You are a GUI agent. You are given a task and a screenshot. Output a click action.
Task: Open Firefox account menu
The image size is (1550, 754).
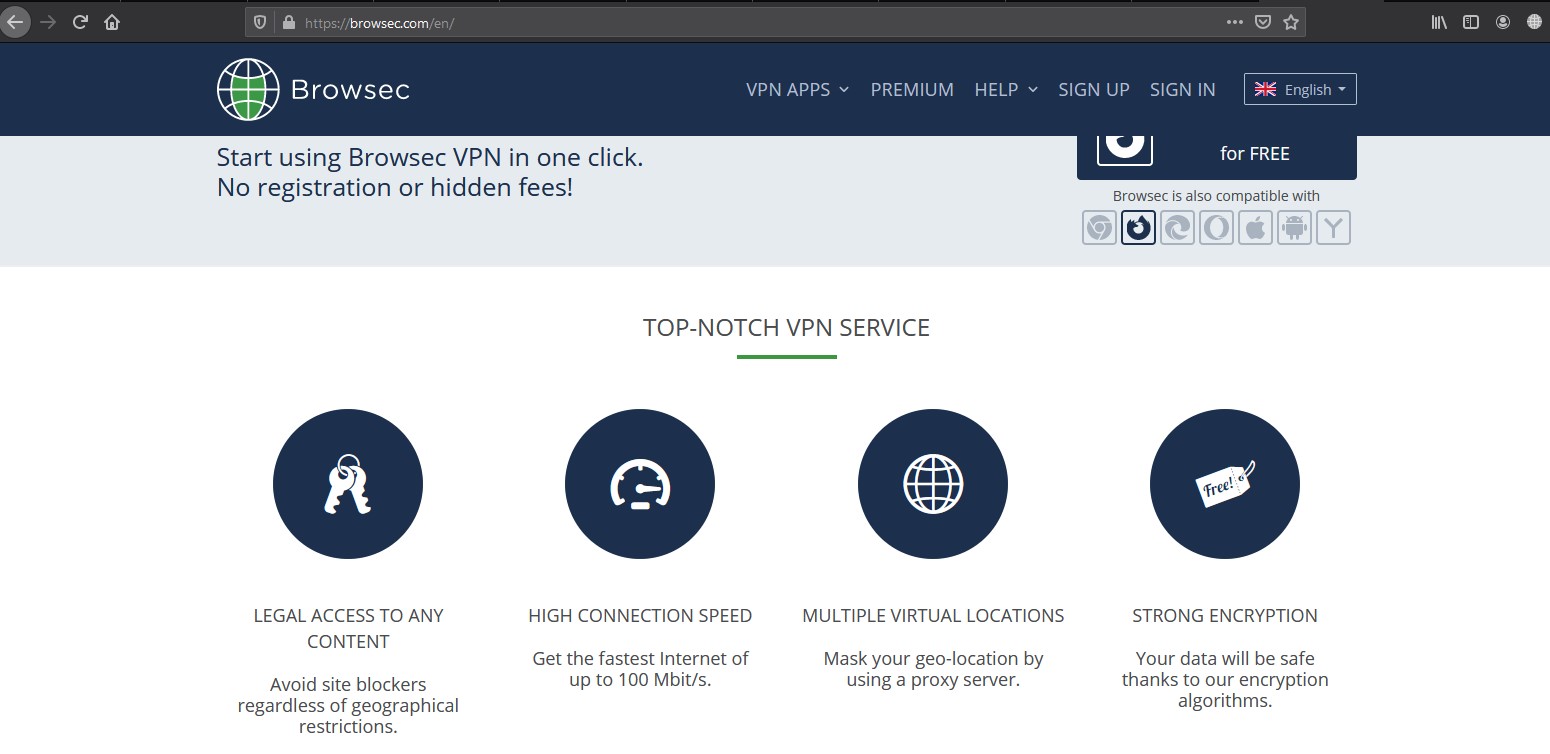pos(1503,21)
